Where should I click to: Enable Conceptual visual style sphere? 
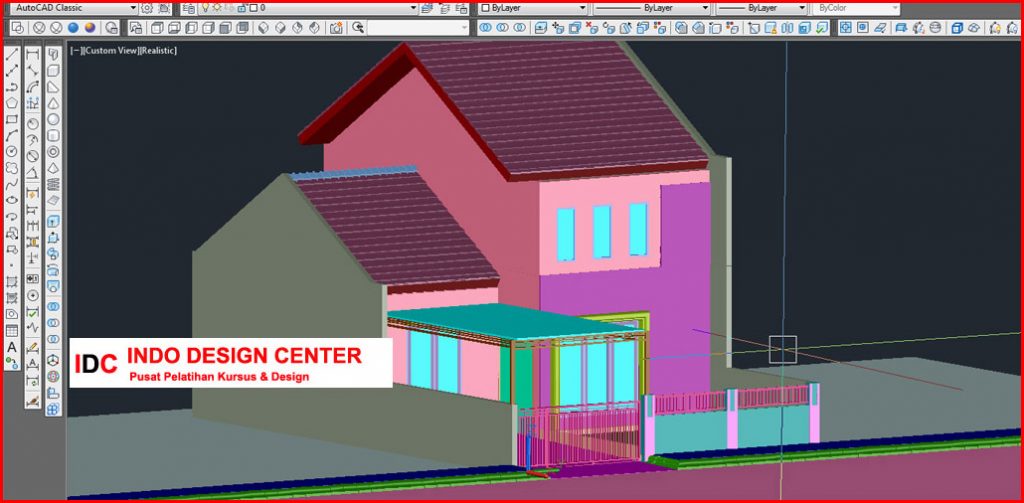(x=89, y=27)
